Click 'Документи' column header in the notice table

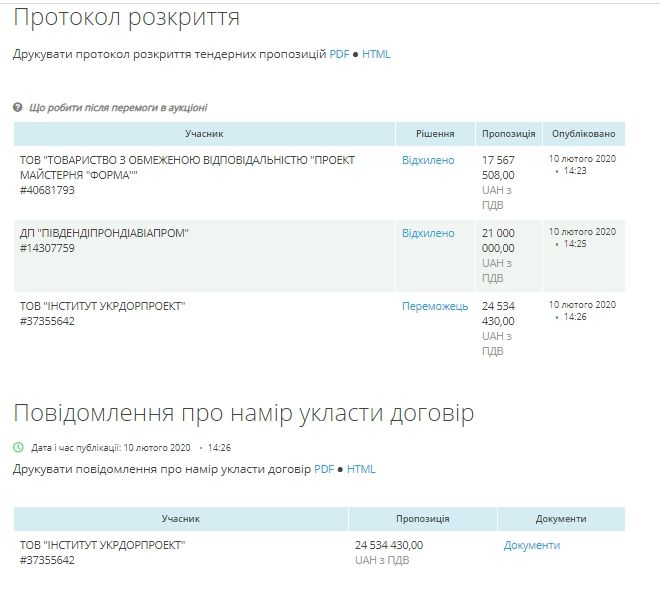click(x=561, y=519)
